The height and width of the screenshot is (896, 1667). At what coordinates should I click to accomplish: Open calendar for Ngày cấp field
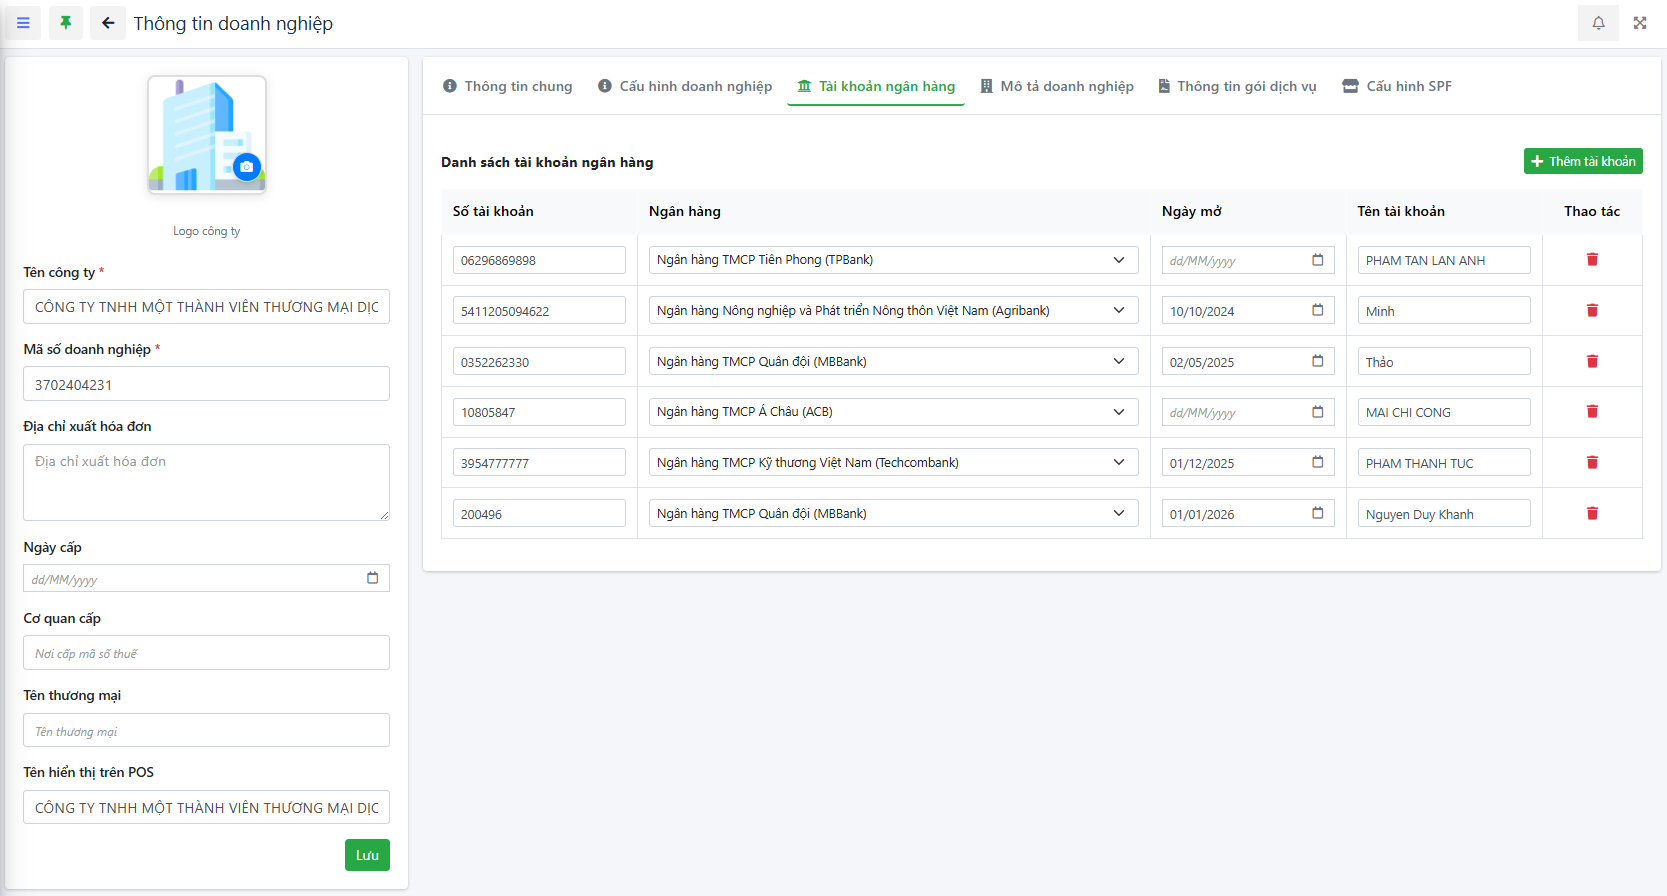tap(373, 578)
